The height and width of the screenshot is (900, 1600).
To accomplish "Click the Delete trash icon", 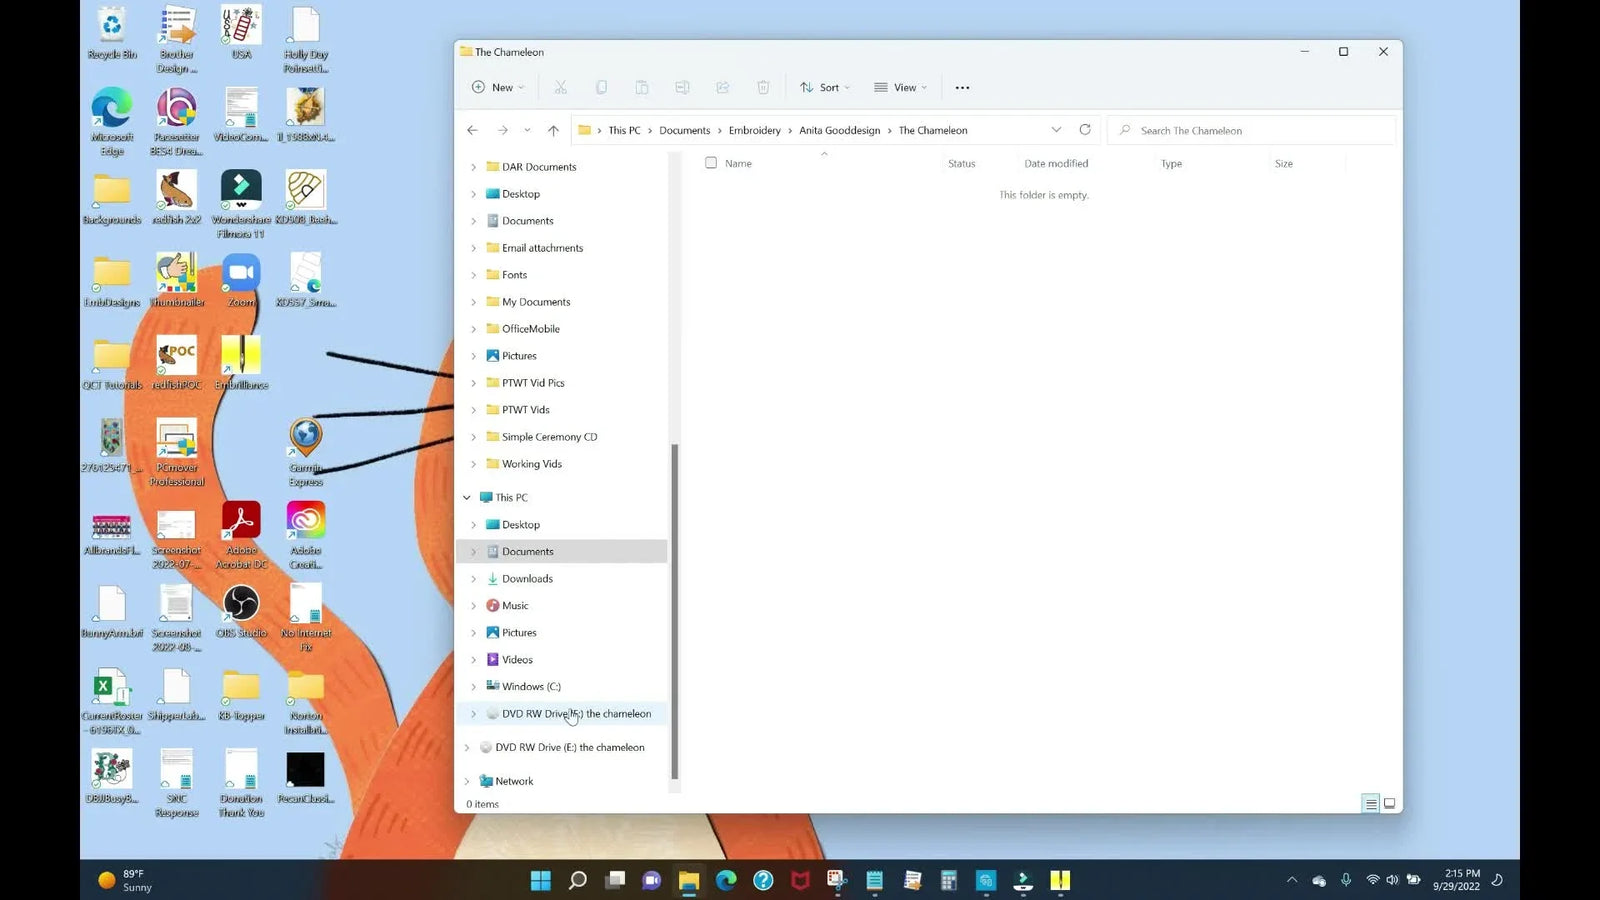I will (x=762, y=87).
